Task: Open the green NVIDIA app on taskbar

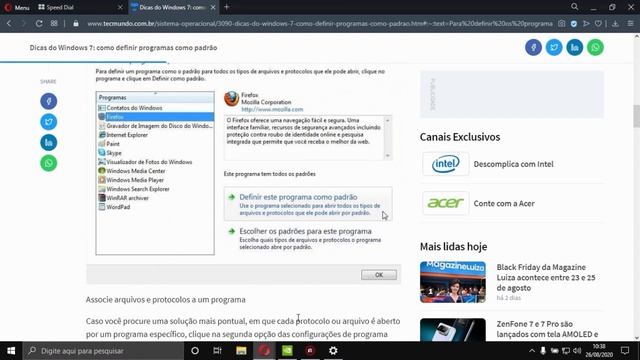Action: tap(287, 351)
